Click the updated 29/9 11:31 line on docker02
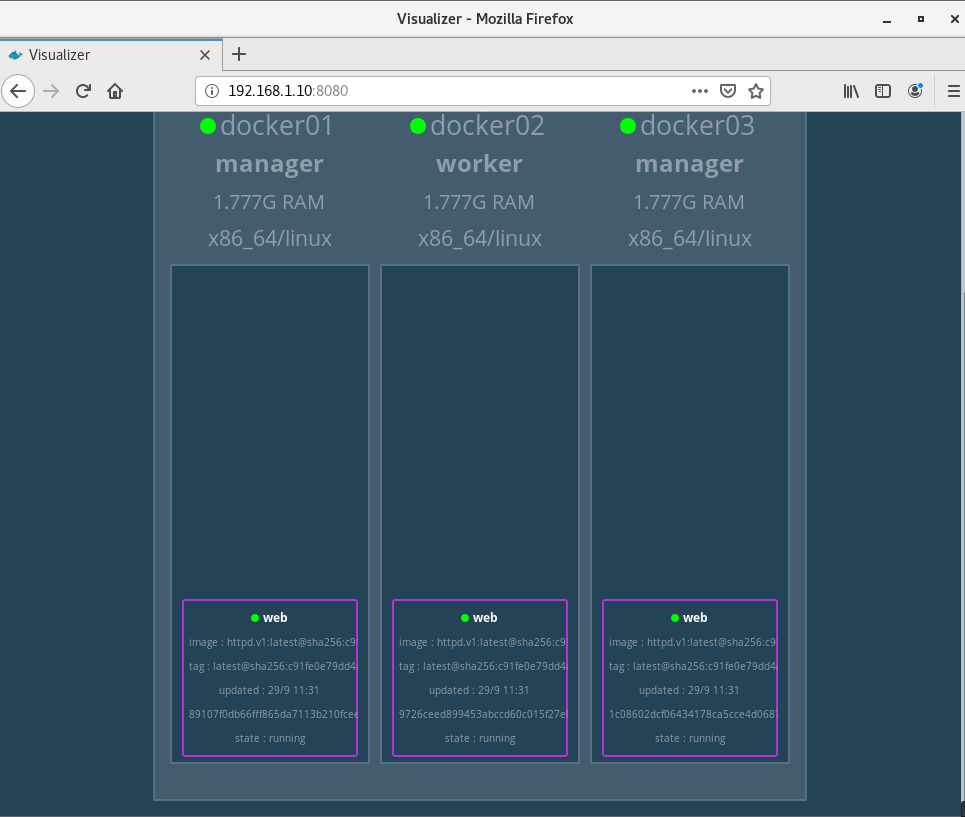Image resolution: width=965 pixels, height=817 pixels. pos(479,690)
